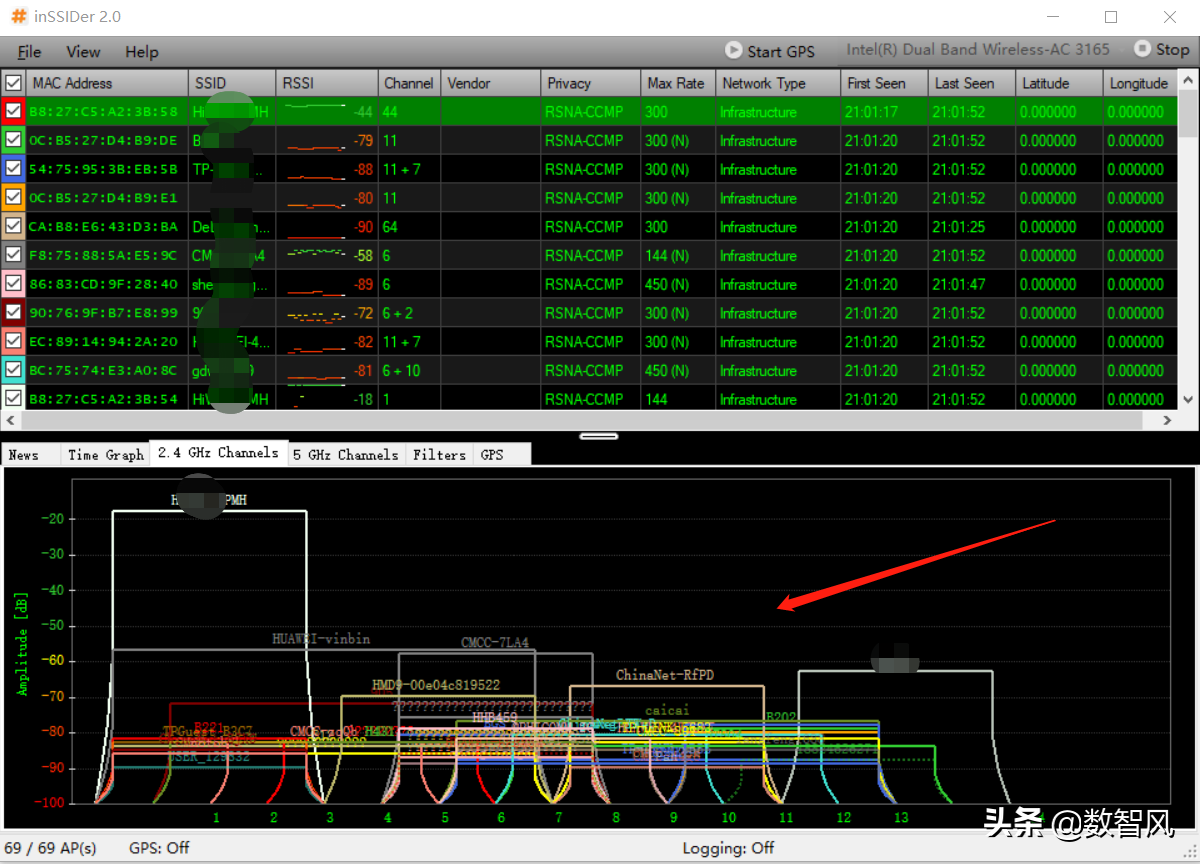
Task: Select the 2.4 GHz Channels tab
Action: [x=218, y=453]
